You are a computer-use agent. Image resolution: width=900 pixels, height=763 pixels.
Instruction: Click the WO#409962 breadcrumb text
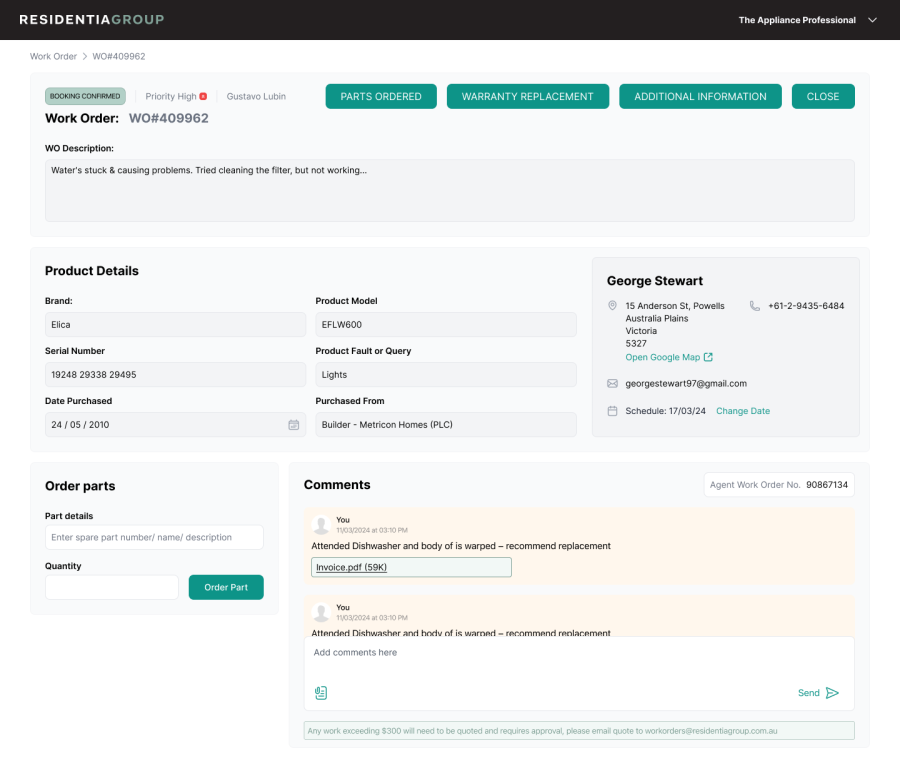click(x=119, y=56)
